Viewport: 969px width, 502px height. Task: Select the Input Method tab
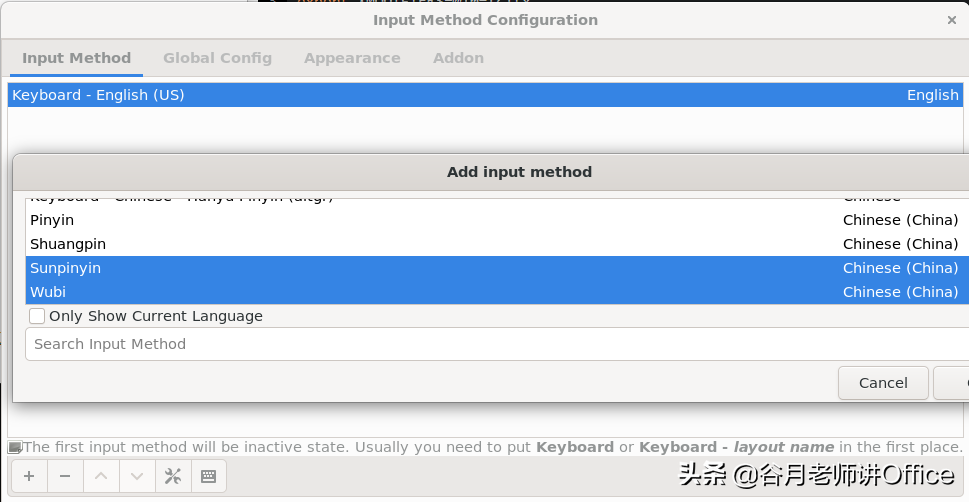point(77,58)
